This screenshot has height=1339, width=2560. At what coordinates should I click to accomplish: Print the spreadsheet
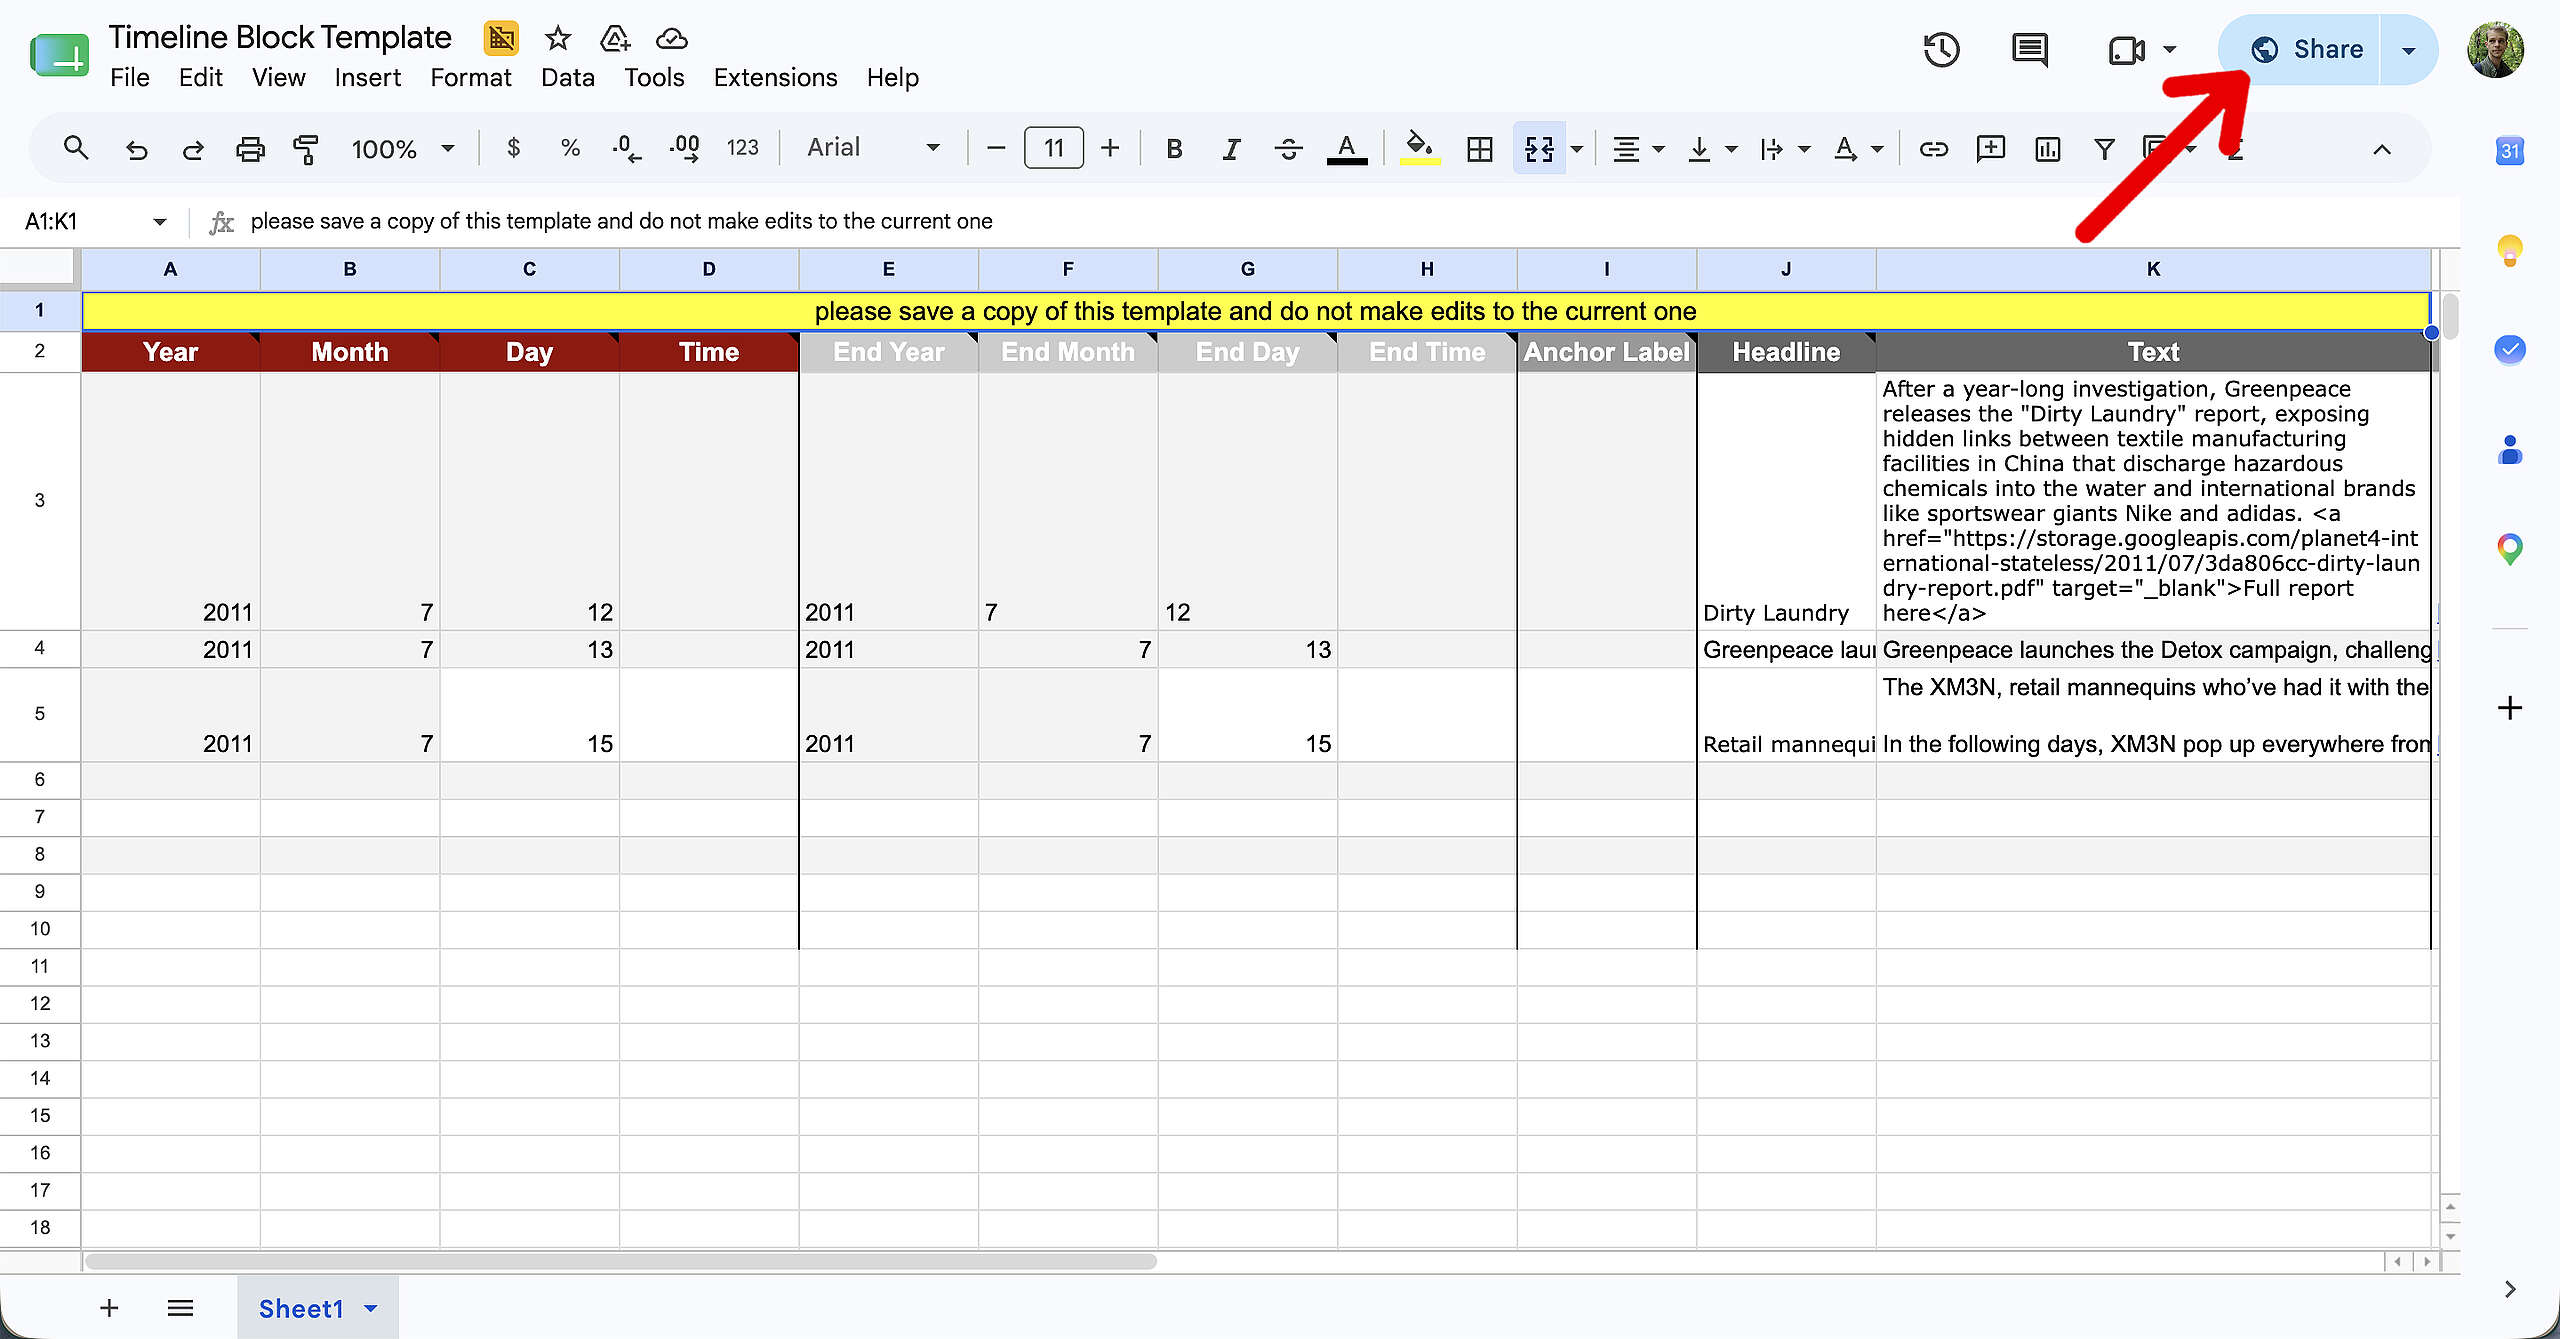250,149
